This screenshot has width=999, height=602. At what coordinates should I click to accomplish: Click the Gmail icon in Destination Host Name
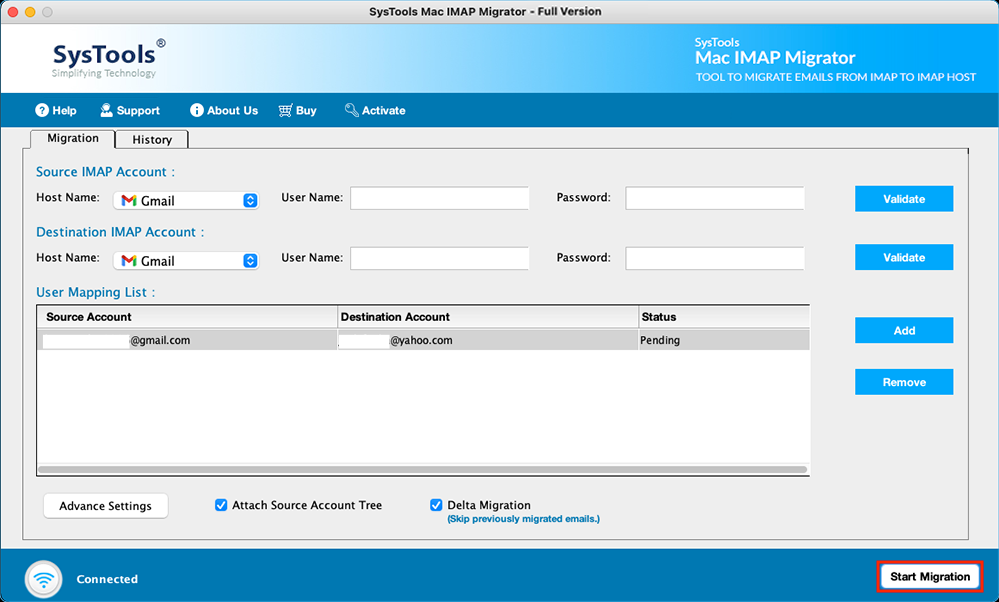(129, 261)
